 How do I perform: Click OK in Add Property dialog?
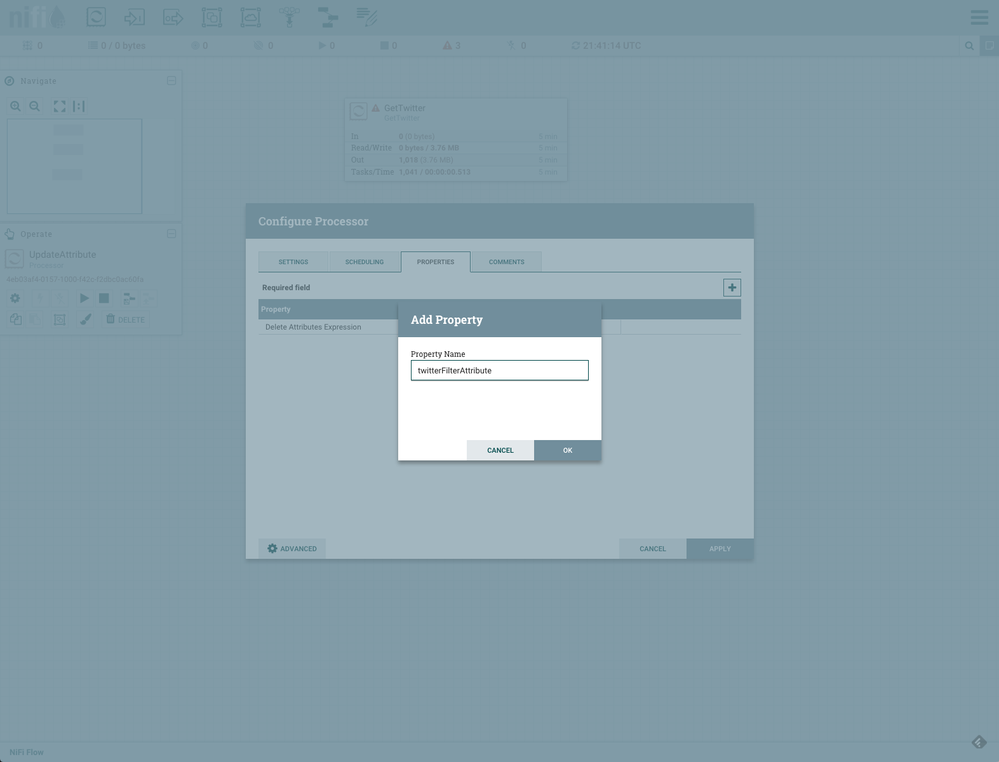pos(568,450)
